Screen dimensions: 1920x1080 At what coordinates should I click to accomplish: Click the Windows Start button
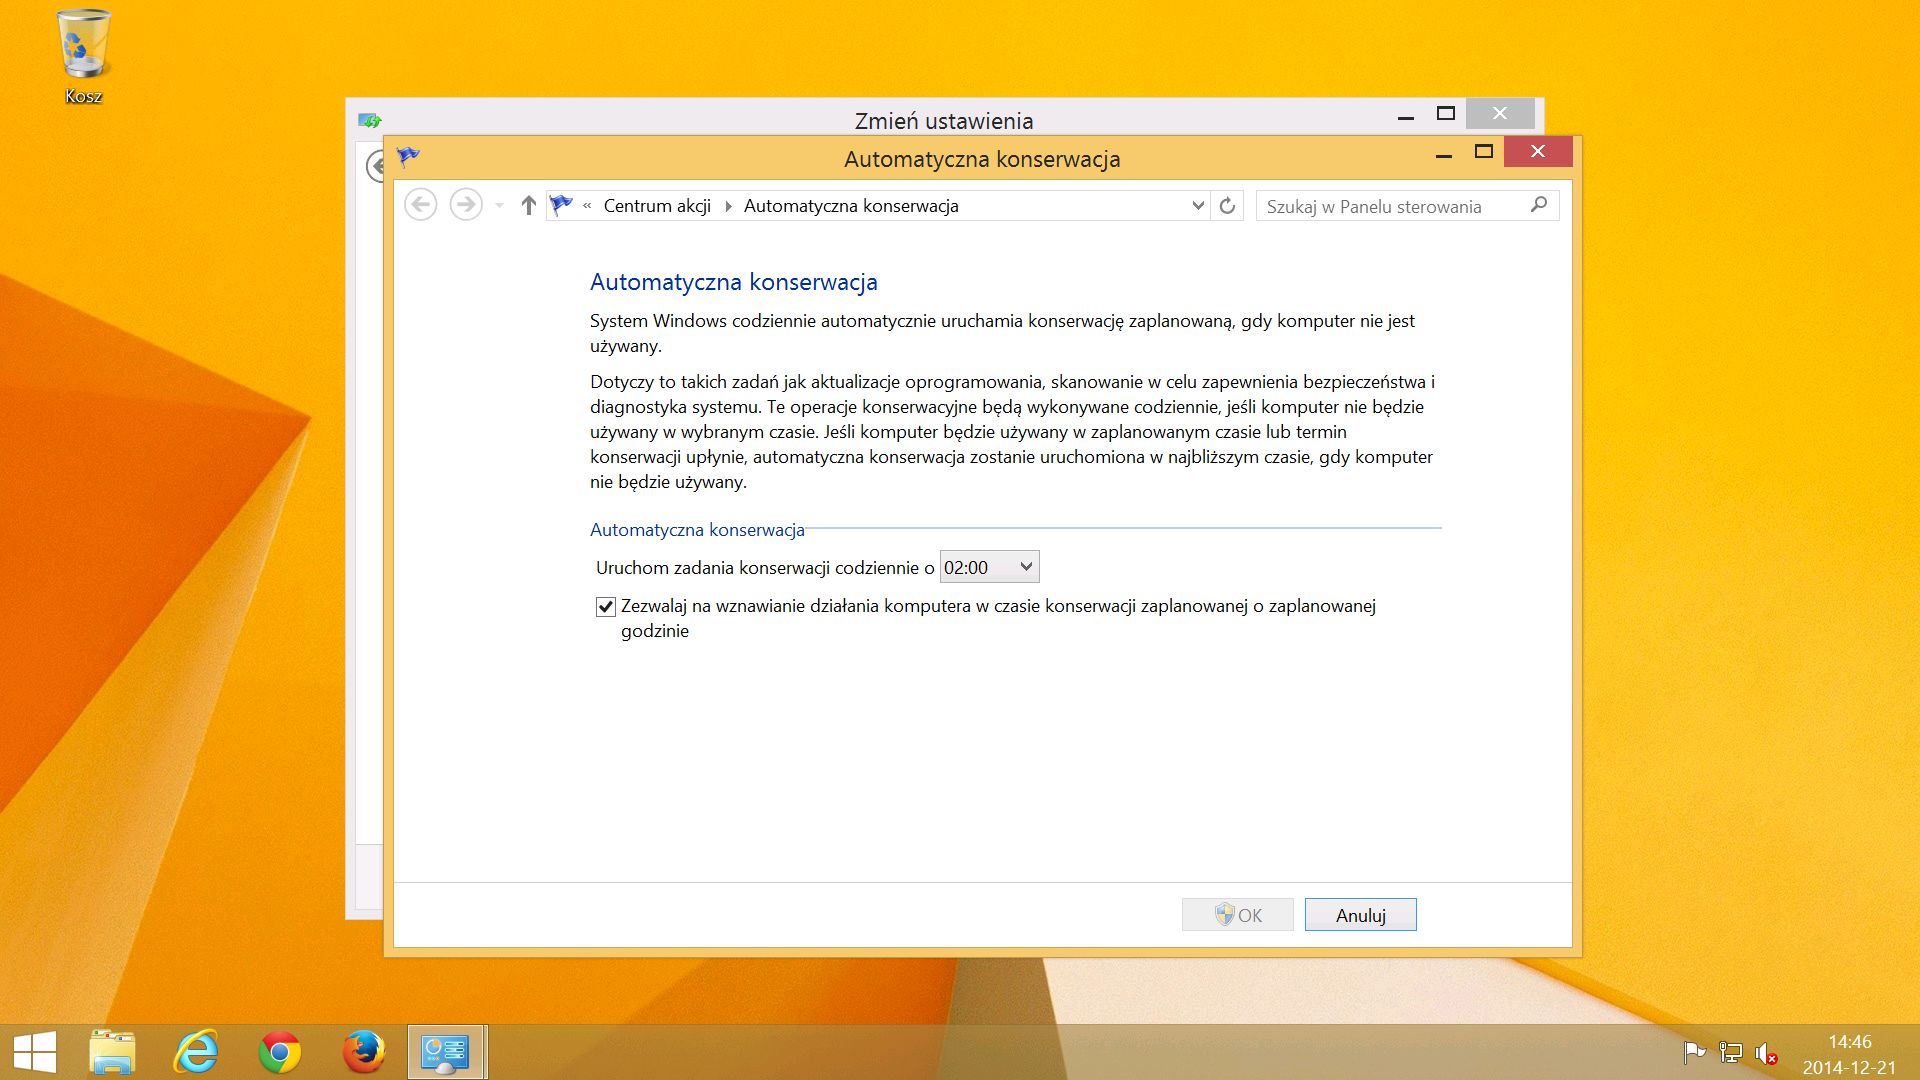pyautogui.click(x=35, y=1052)
